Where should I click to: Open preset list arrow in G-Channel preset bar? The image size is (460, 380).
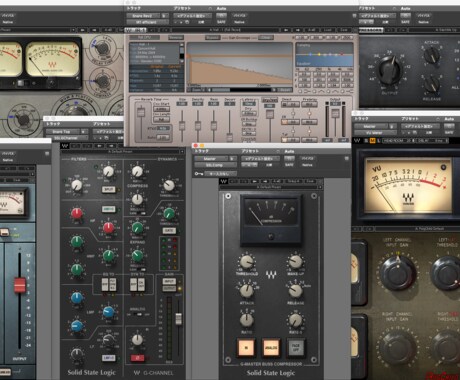tap(182, 152)
